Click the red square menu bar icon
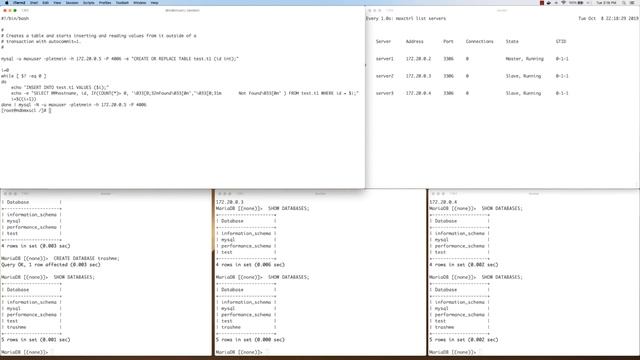The width and height of the screenshot is (640, 360). [x=542, y=2]
